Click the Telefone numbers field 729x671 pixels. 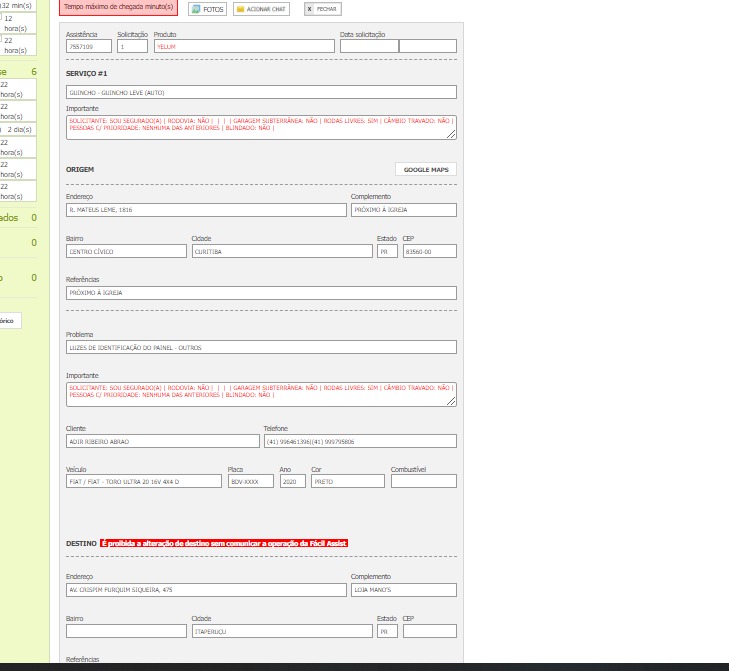point(360,441)
